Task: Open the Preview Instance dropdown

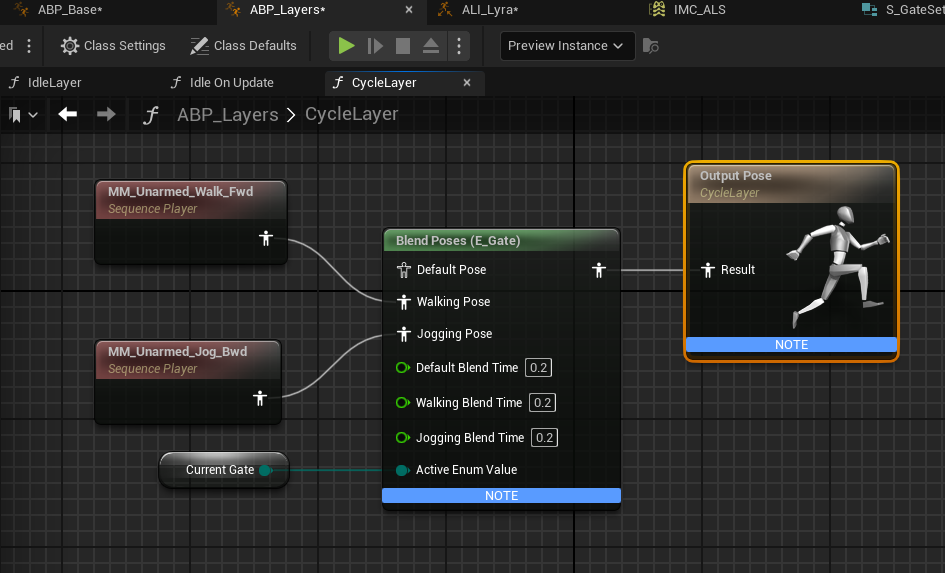Action: pos(567,46)
